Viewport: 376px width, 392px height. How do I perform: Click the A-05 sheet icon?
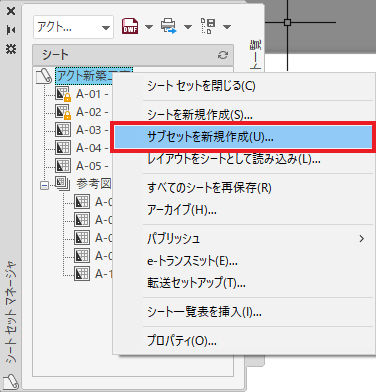tap(62, 166)
